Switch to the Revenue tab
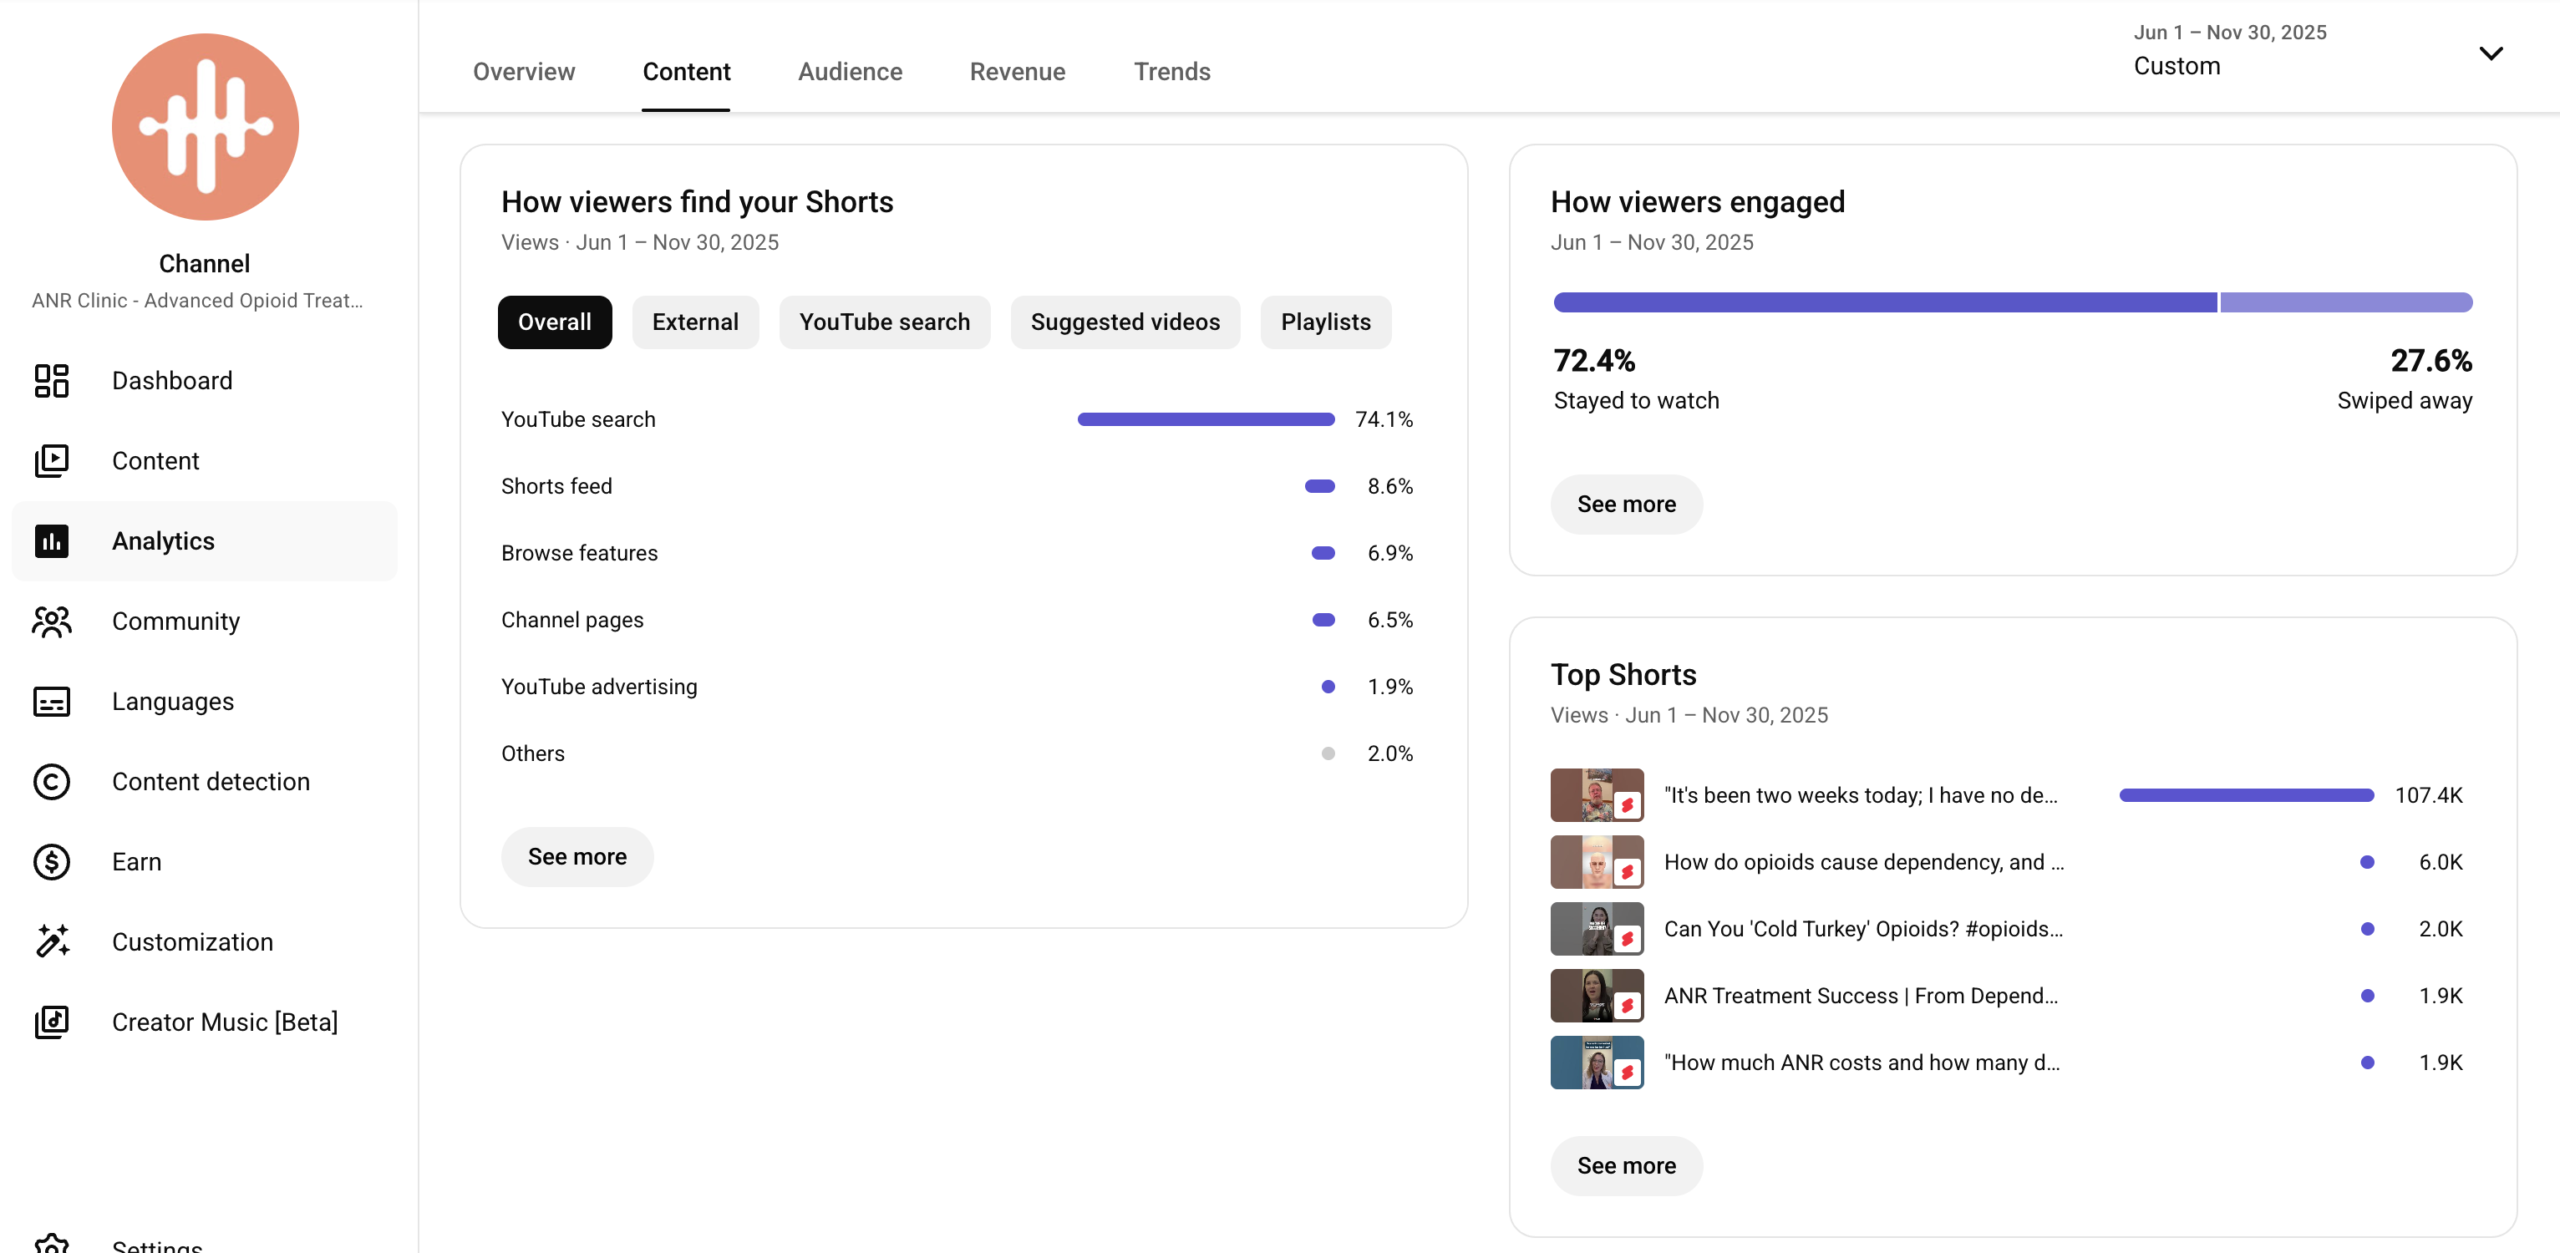This screenshot has width=2560, height=1253. point(1017,71)
